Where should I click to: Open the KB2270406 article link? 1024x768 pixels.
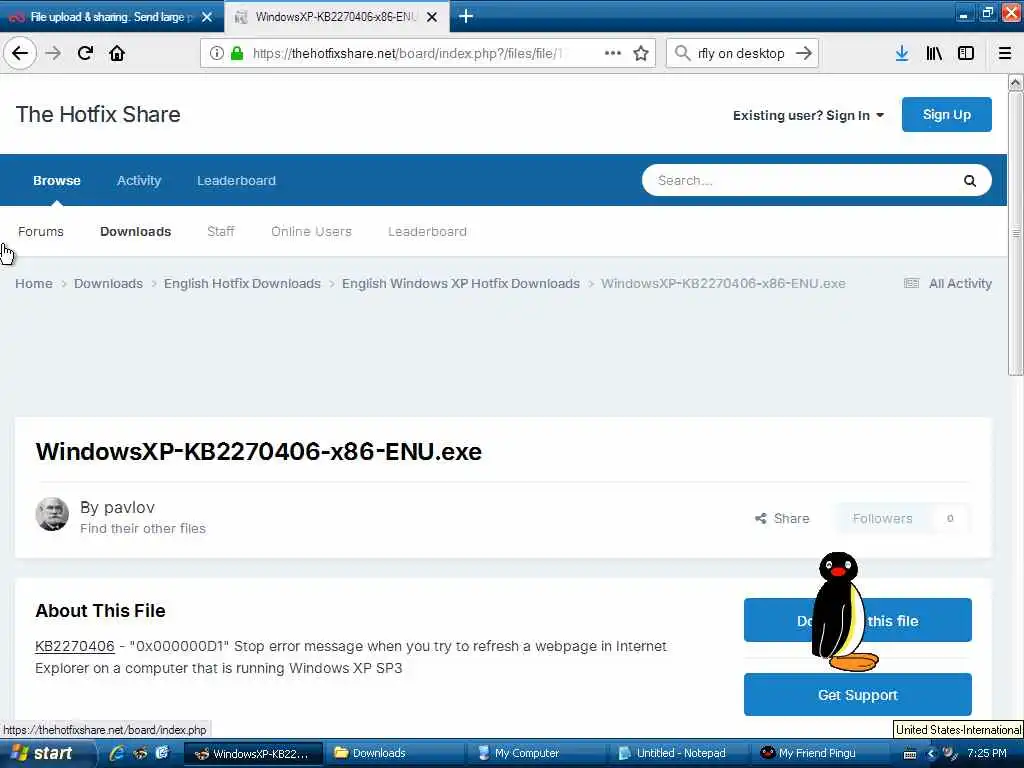(x=74, y=646)
